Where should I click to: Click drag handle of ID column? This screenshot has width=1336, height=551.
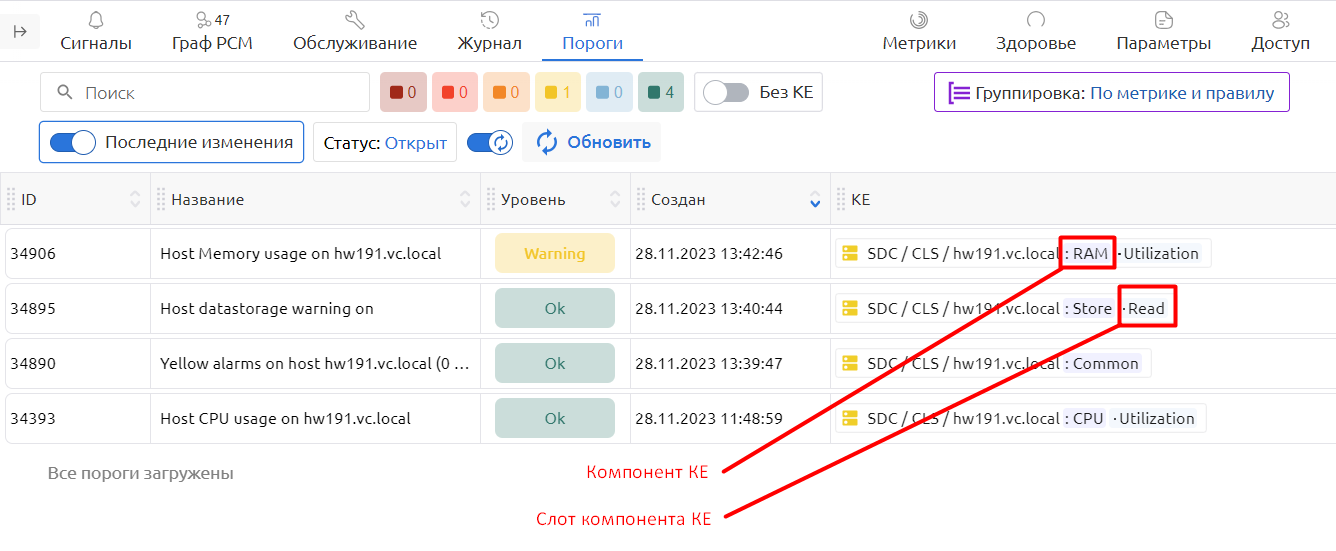(12, 199)
